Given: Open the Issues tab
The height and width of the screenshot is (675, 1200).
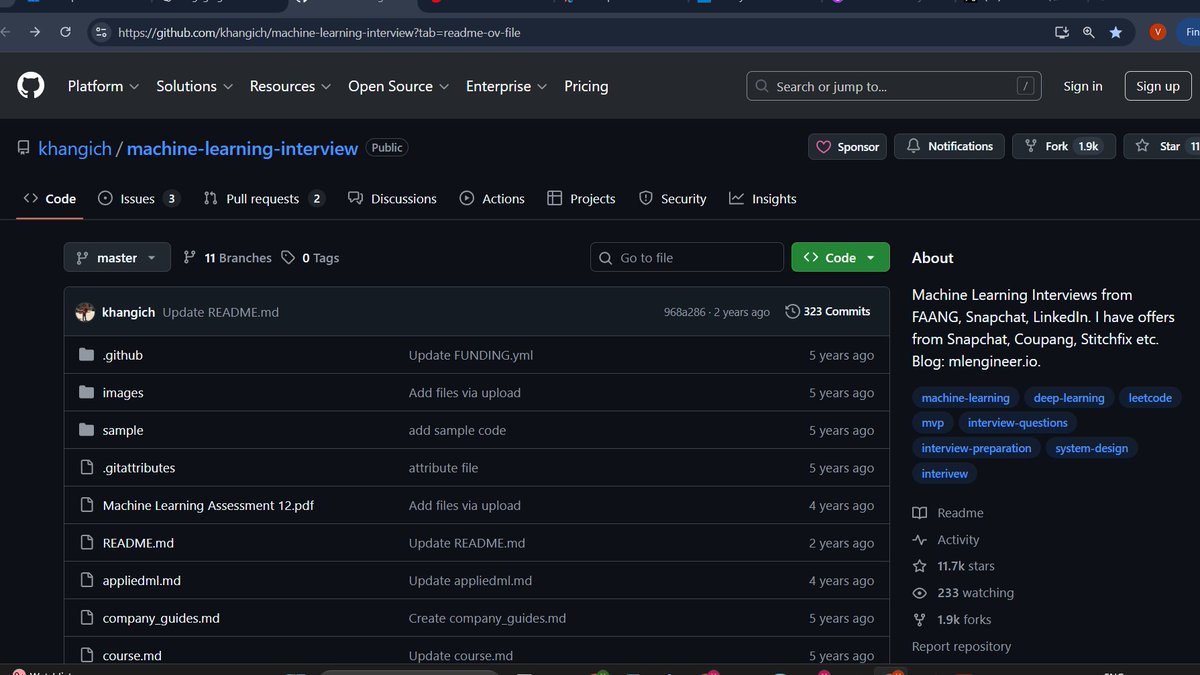Looking at the screenshot, I should point(139,199).
